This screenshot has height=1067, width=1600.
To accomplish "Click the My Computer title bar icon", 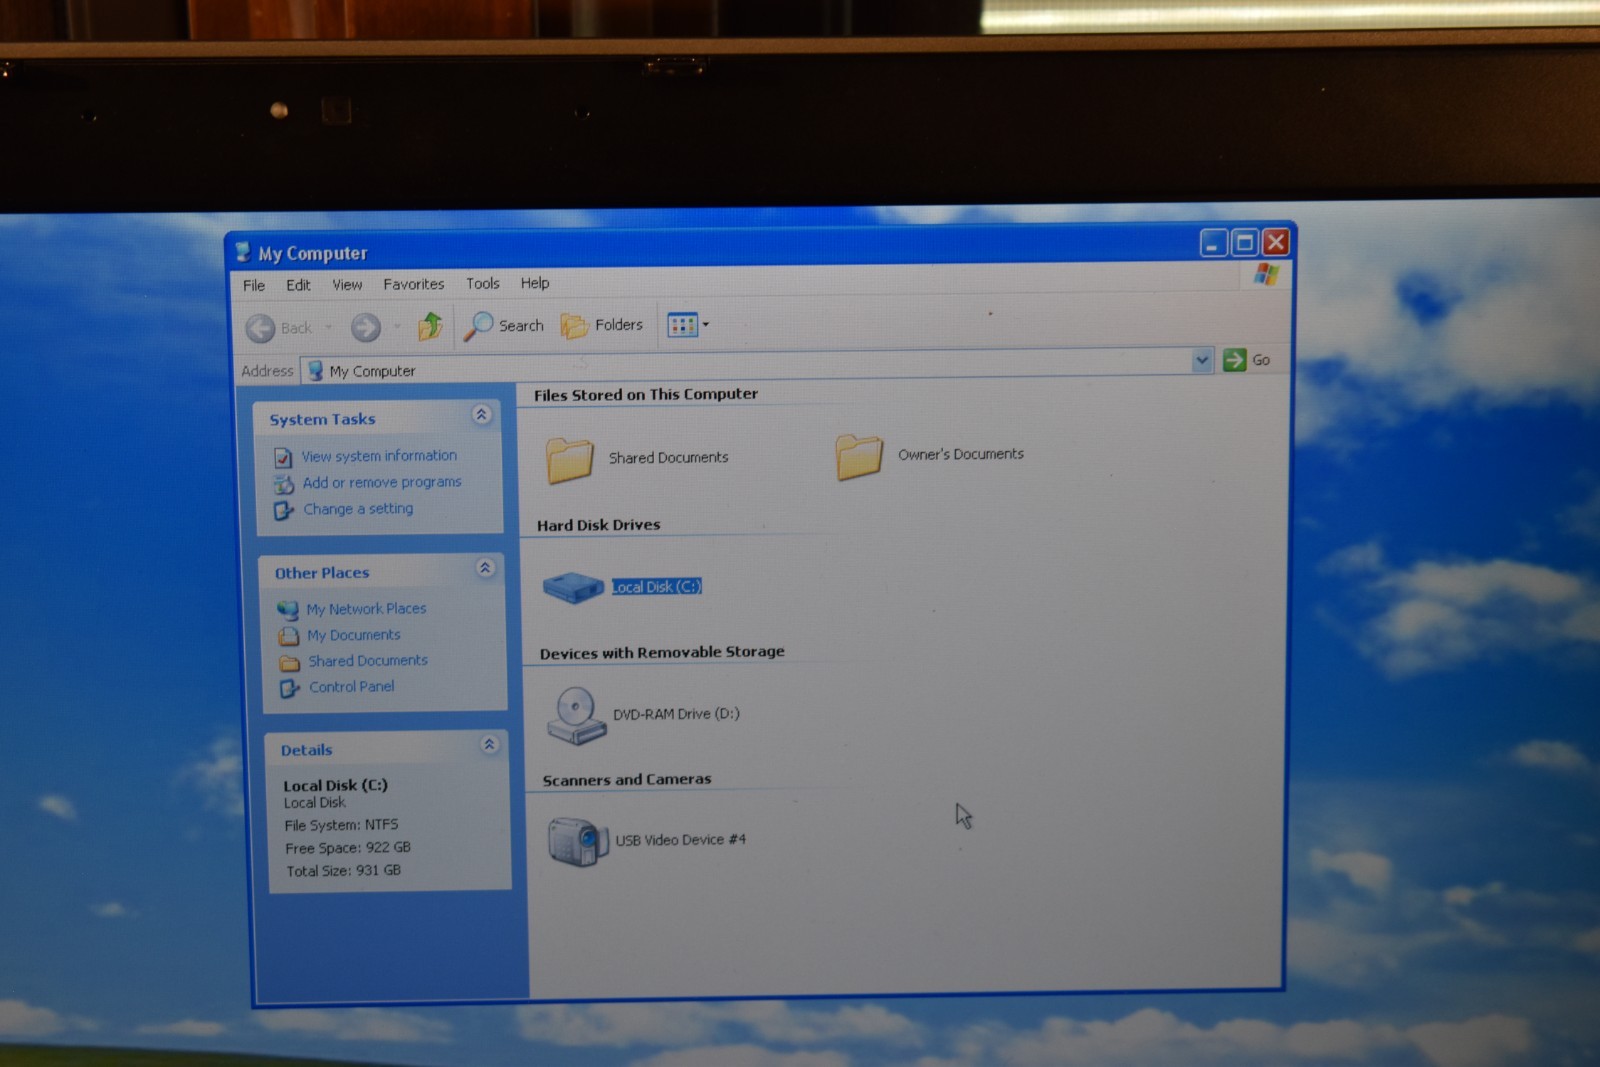I will [x=242, y=251].
